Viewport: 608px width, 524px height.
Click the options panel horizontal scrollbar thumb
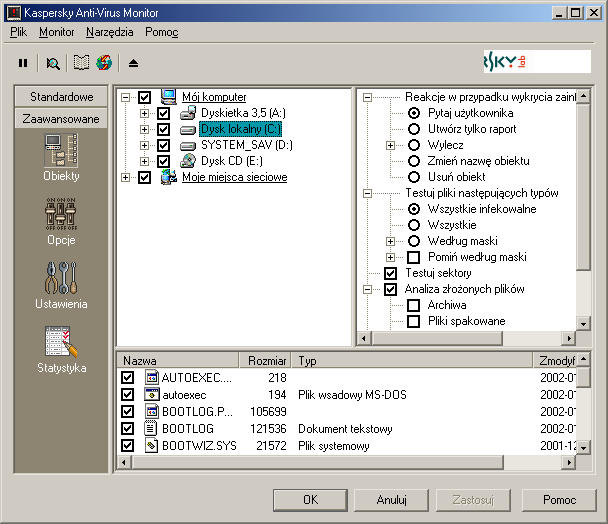[437, 338]
